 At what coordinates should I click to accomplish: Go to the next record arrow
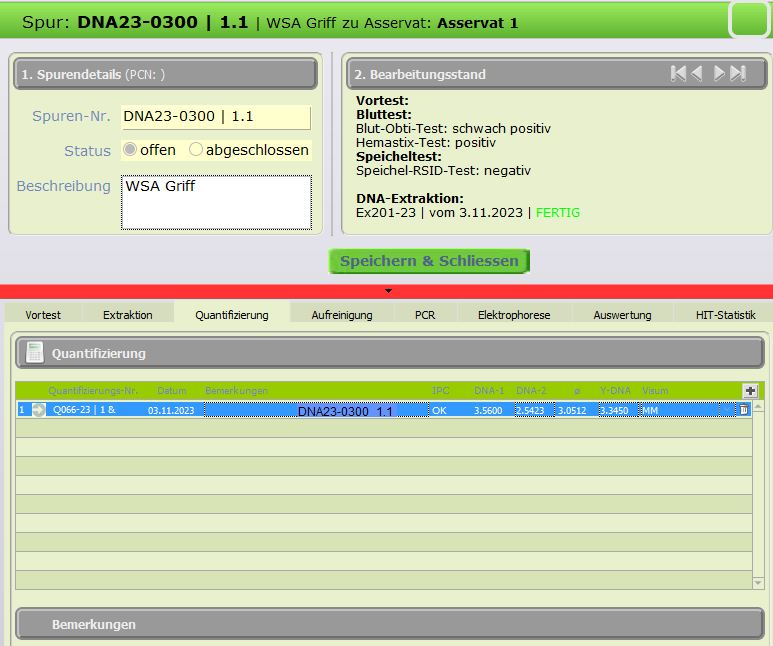point(719,73)
